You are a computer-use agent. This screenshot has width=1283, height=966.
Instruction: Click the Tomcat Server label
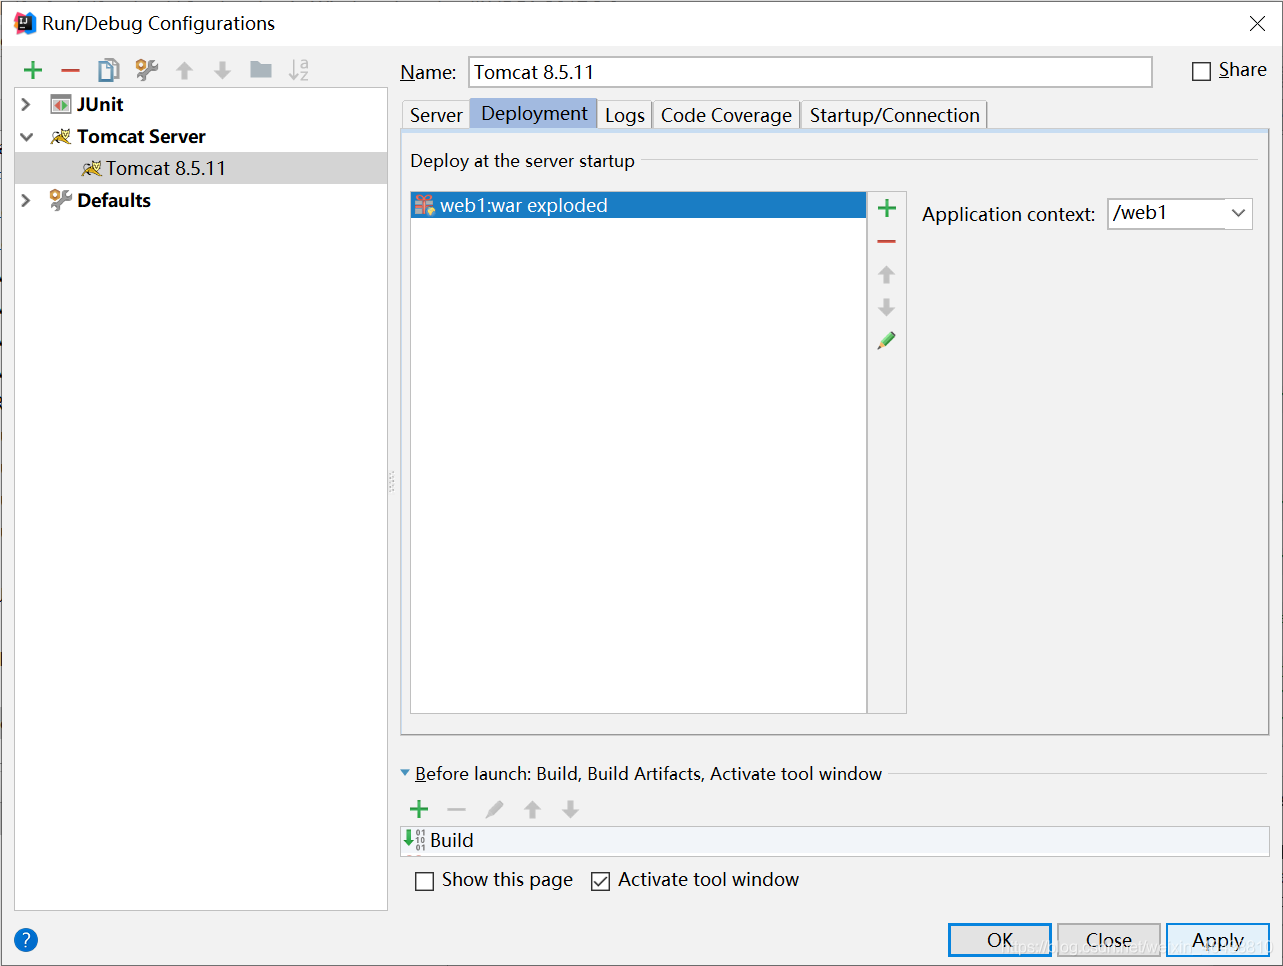tap(141, 136)
